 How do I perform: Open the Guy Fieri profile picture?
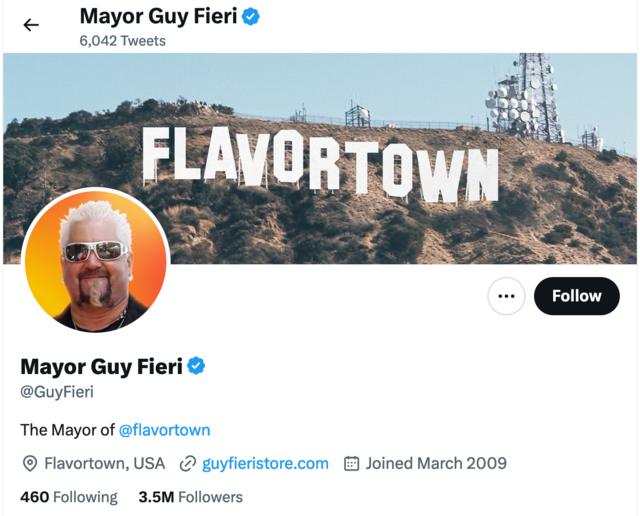pos(95,261)
